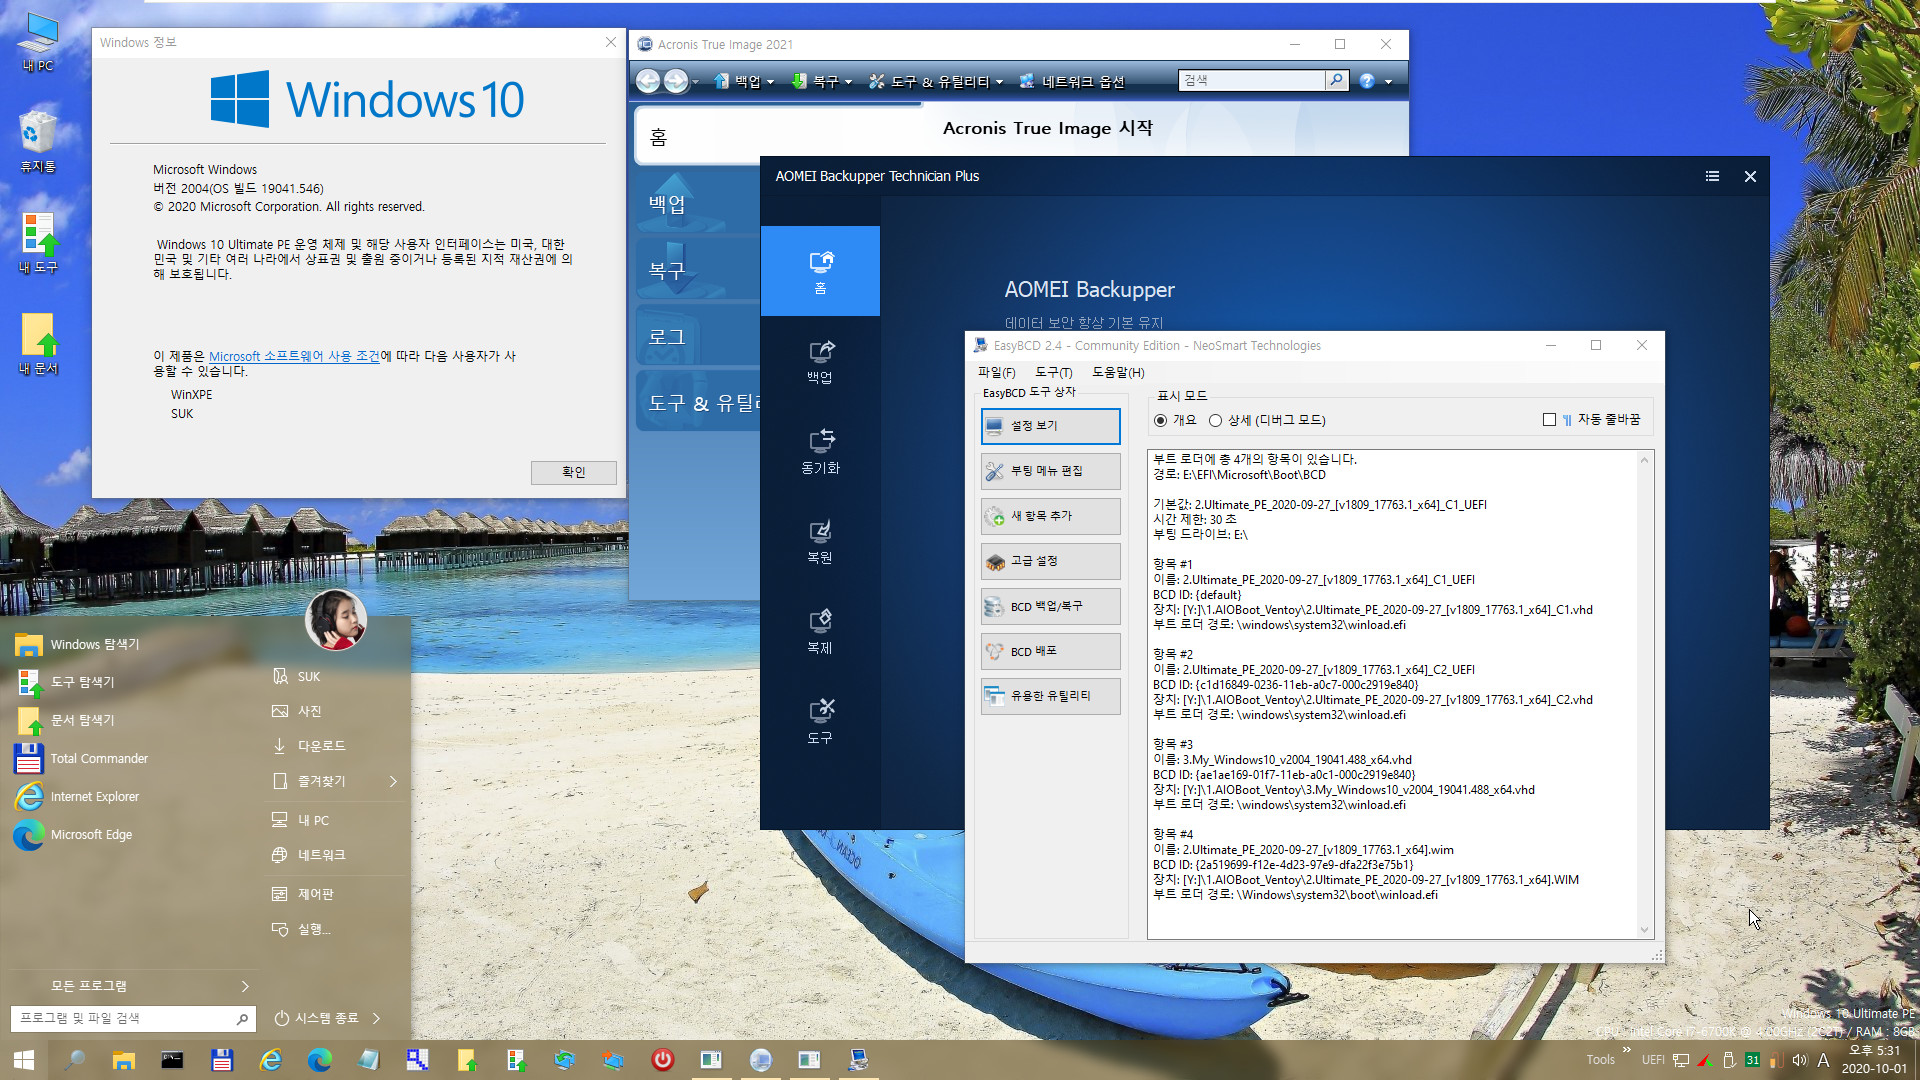Click Acronis help question mark icon
The width and height of the screenshot is (1920, 1080).
[1367, 81]
